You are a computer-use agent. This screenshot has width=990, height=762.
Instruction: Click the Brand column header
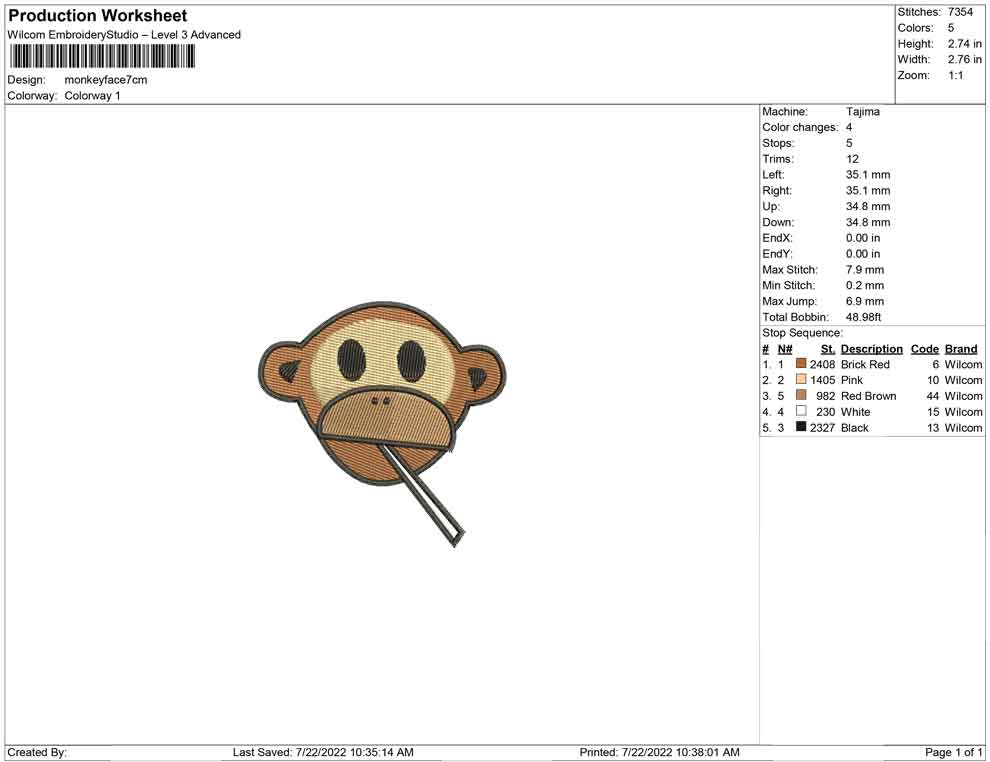pos(961,349)
